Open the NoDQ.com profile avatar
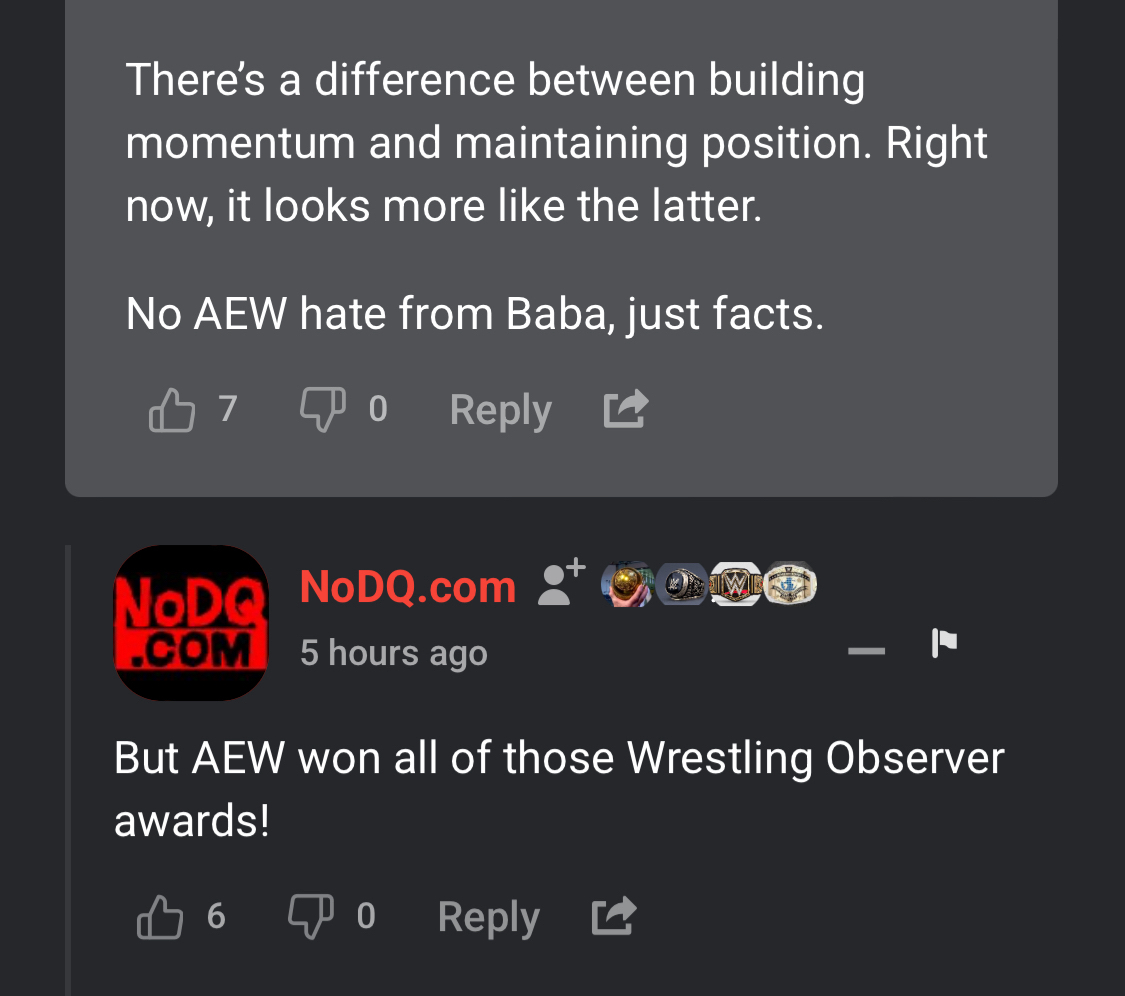 pyautogui.click(x=192, y=623)
